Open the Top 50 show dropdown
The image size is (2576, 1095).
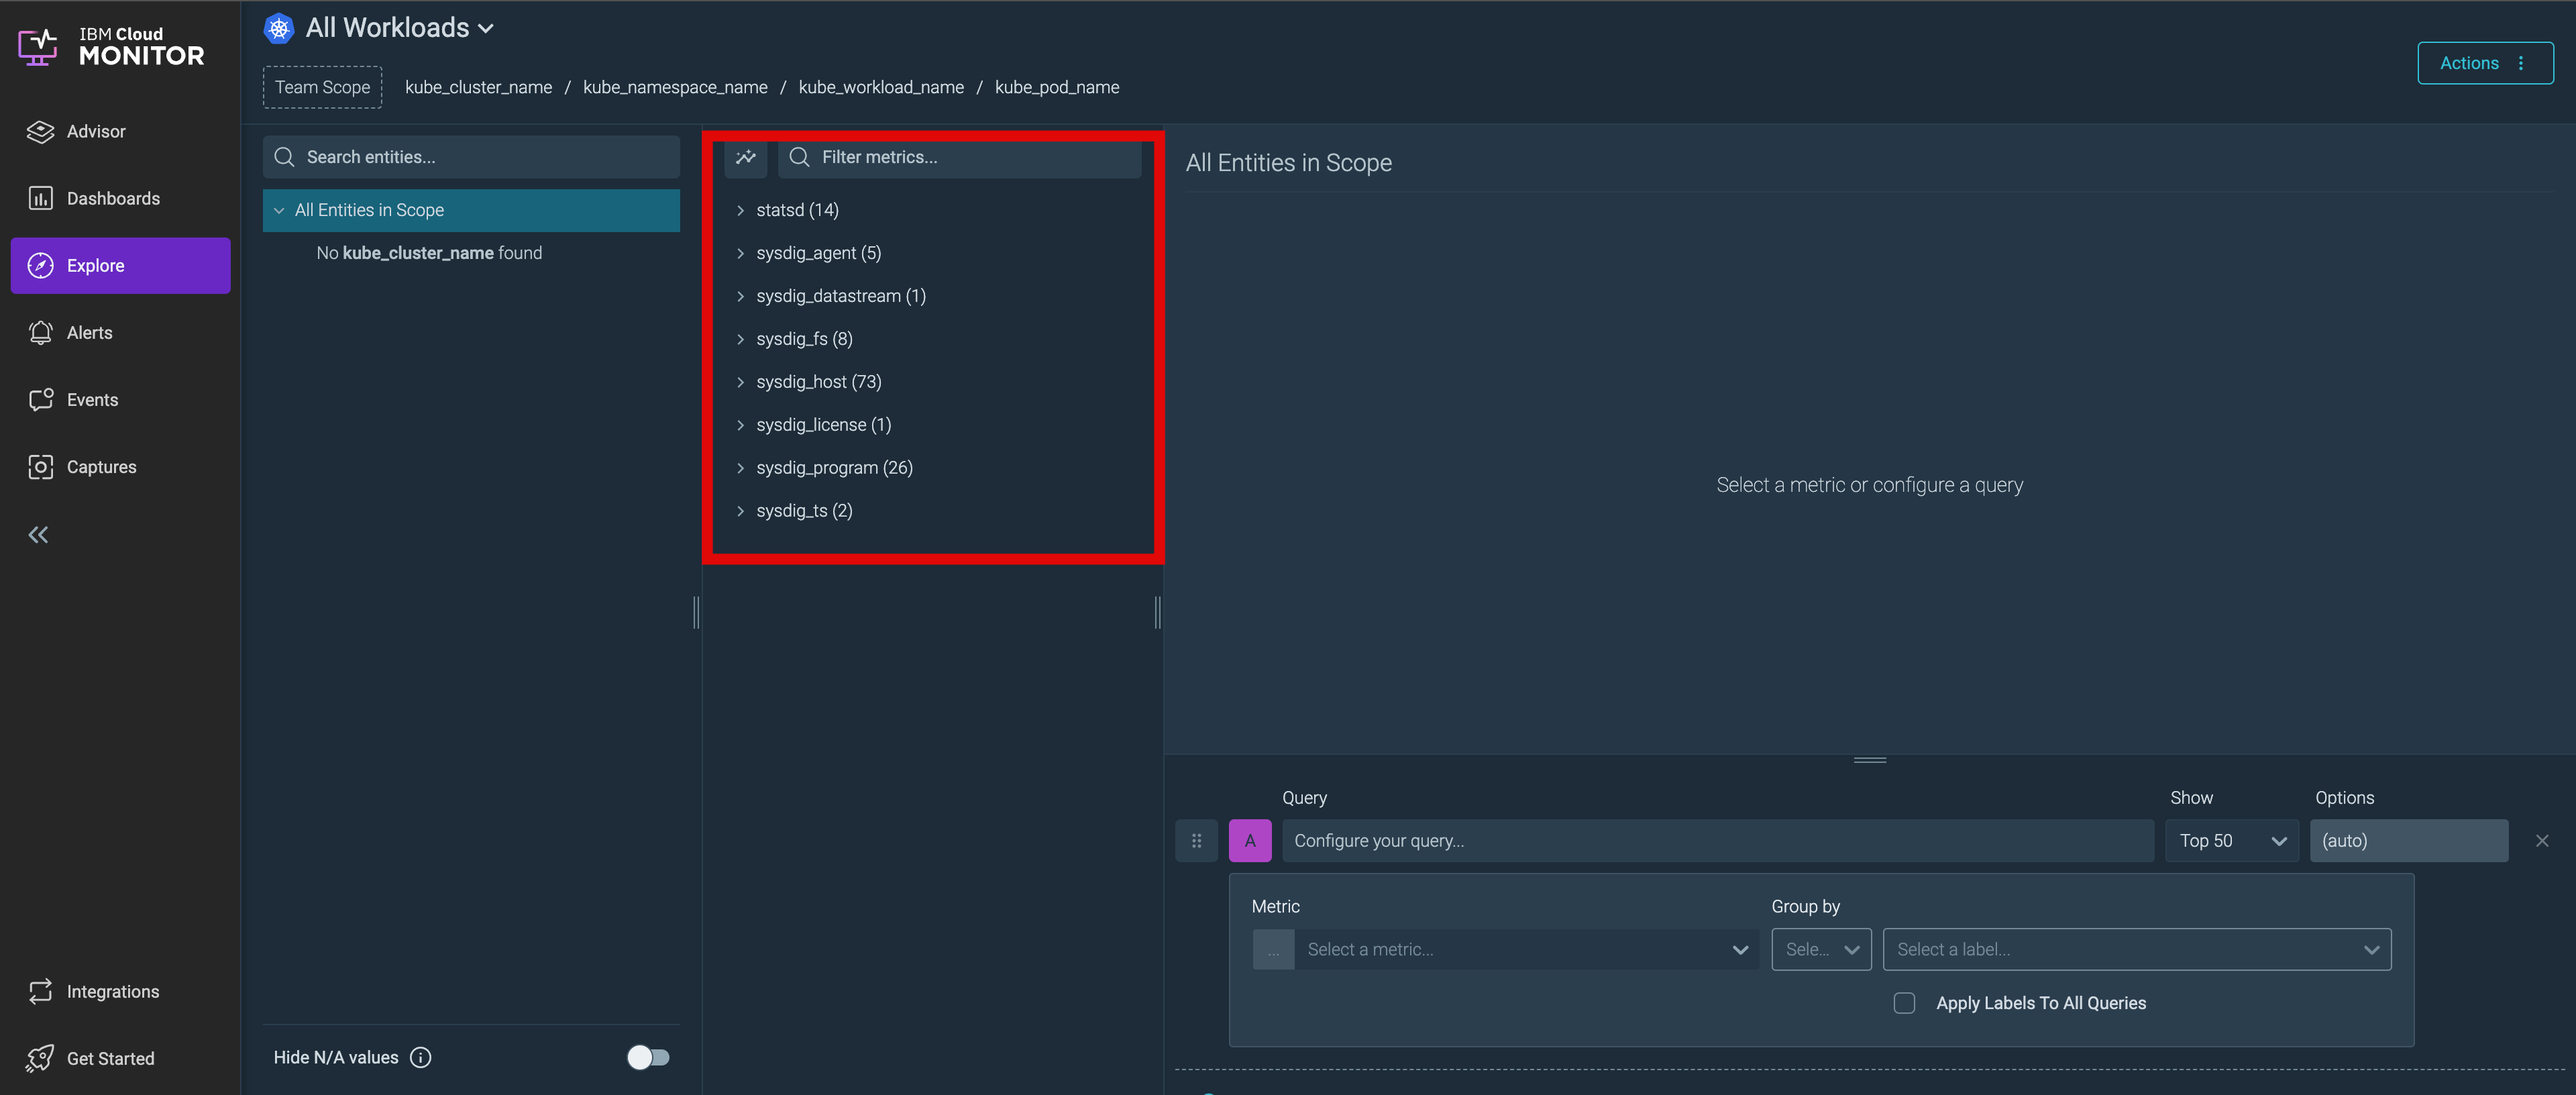[2231, 841]
